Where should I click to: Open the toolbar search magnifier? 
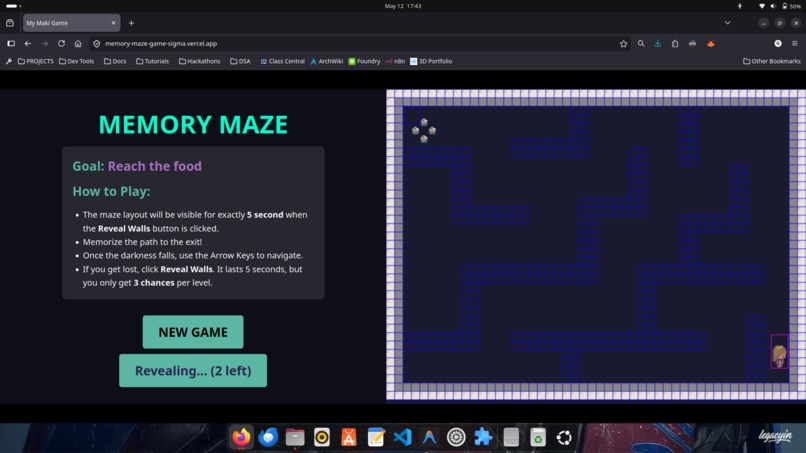[x=641, y=44]
